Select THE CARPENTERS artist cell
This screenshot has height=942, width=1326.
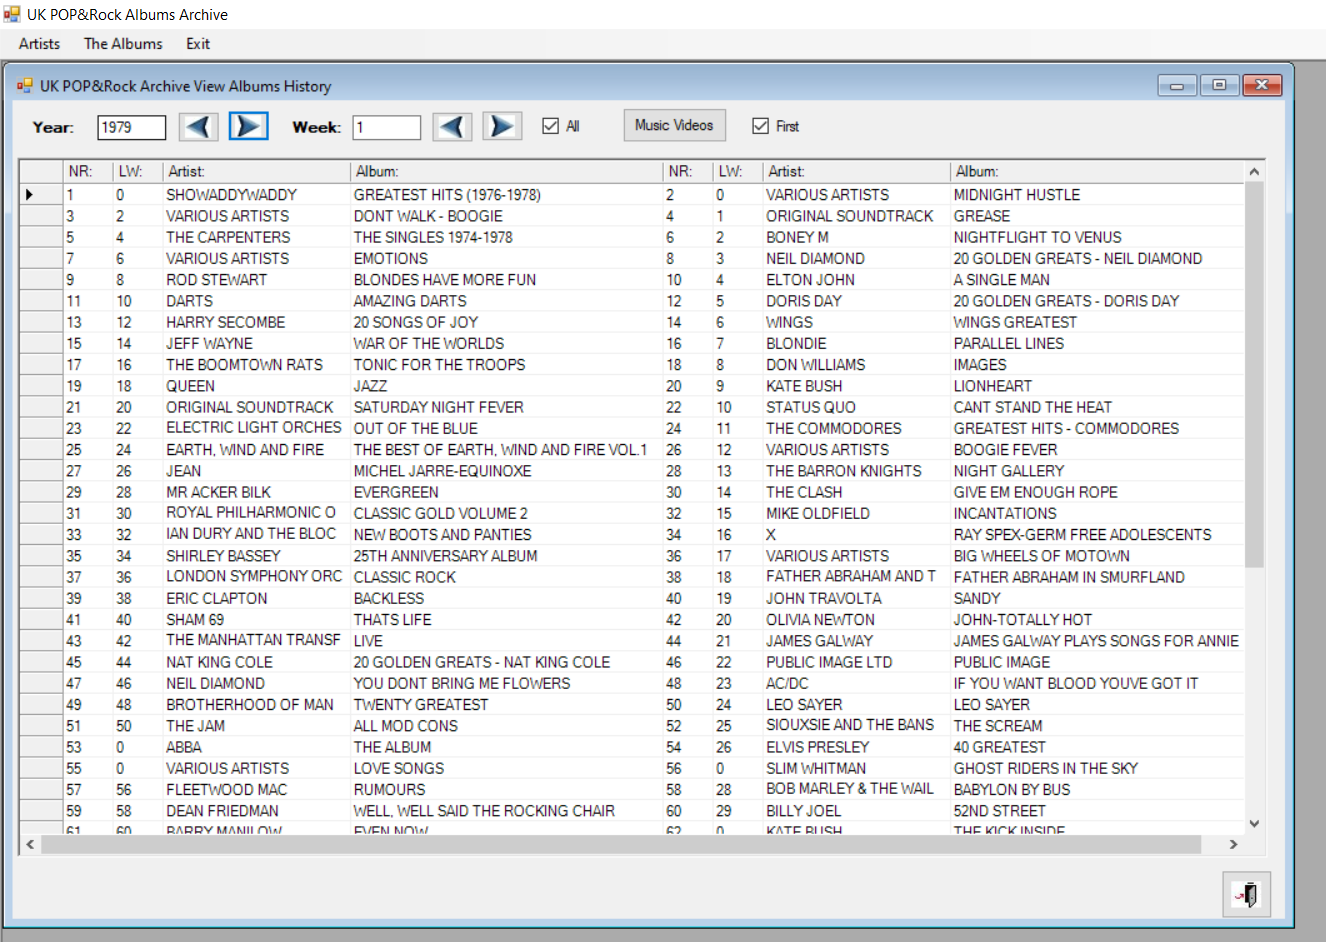pyautogui.click(x=256, y=237)
